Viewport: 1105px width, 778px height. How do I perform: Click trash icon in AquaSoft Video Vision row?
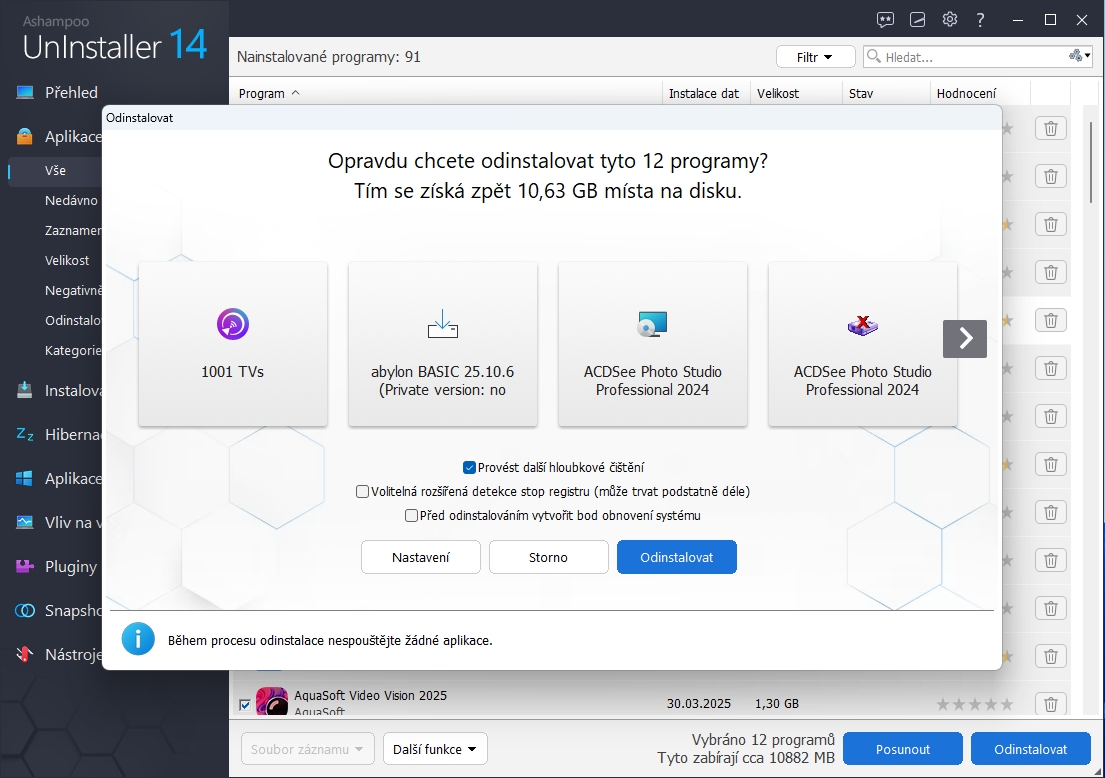click(x=1050, y=703)
